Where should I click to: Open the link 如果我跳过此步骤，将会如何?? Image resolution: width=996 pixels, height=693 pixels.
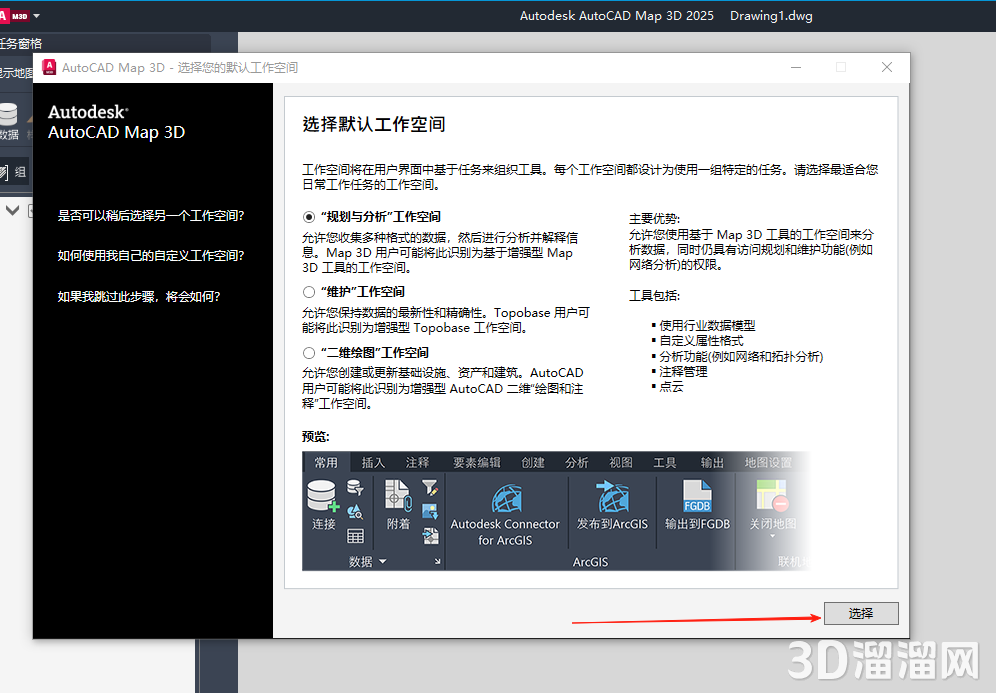138,297
